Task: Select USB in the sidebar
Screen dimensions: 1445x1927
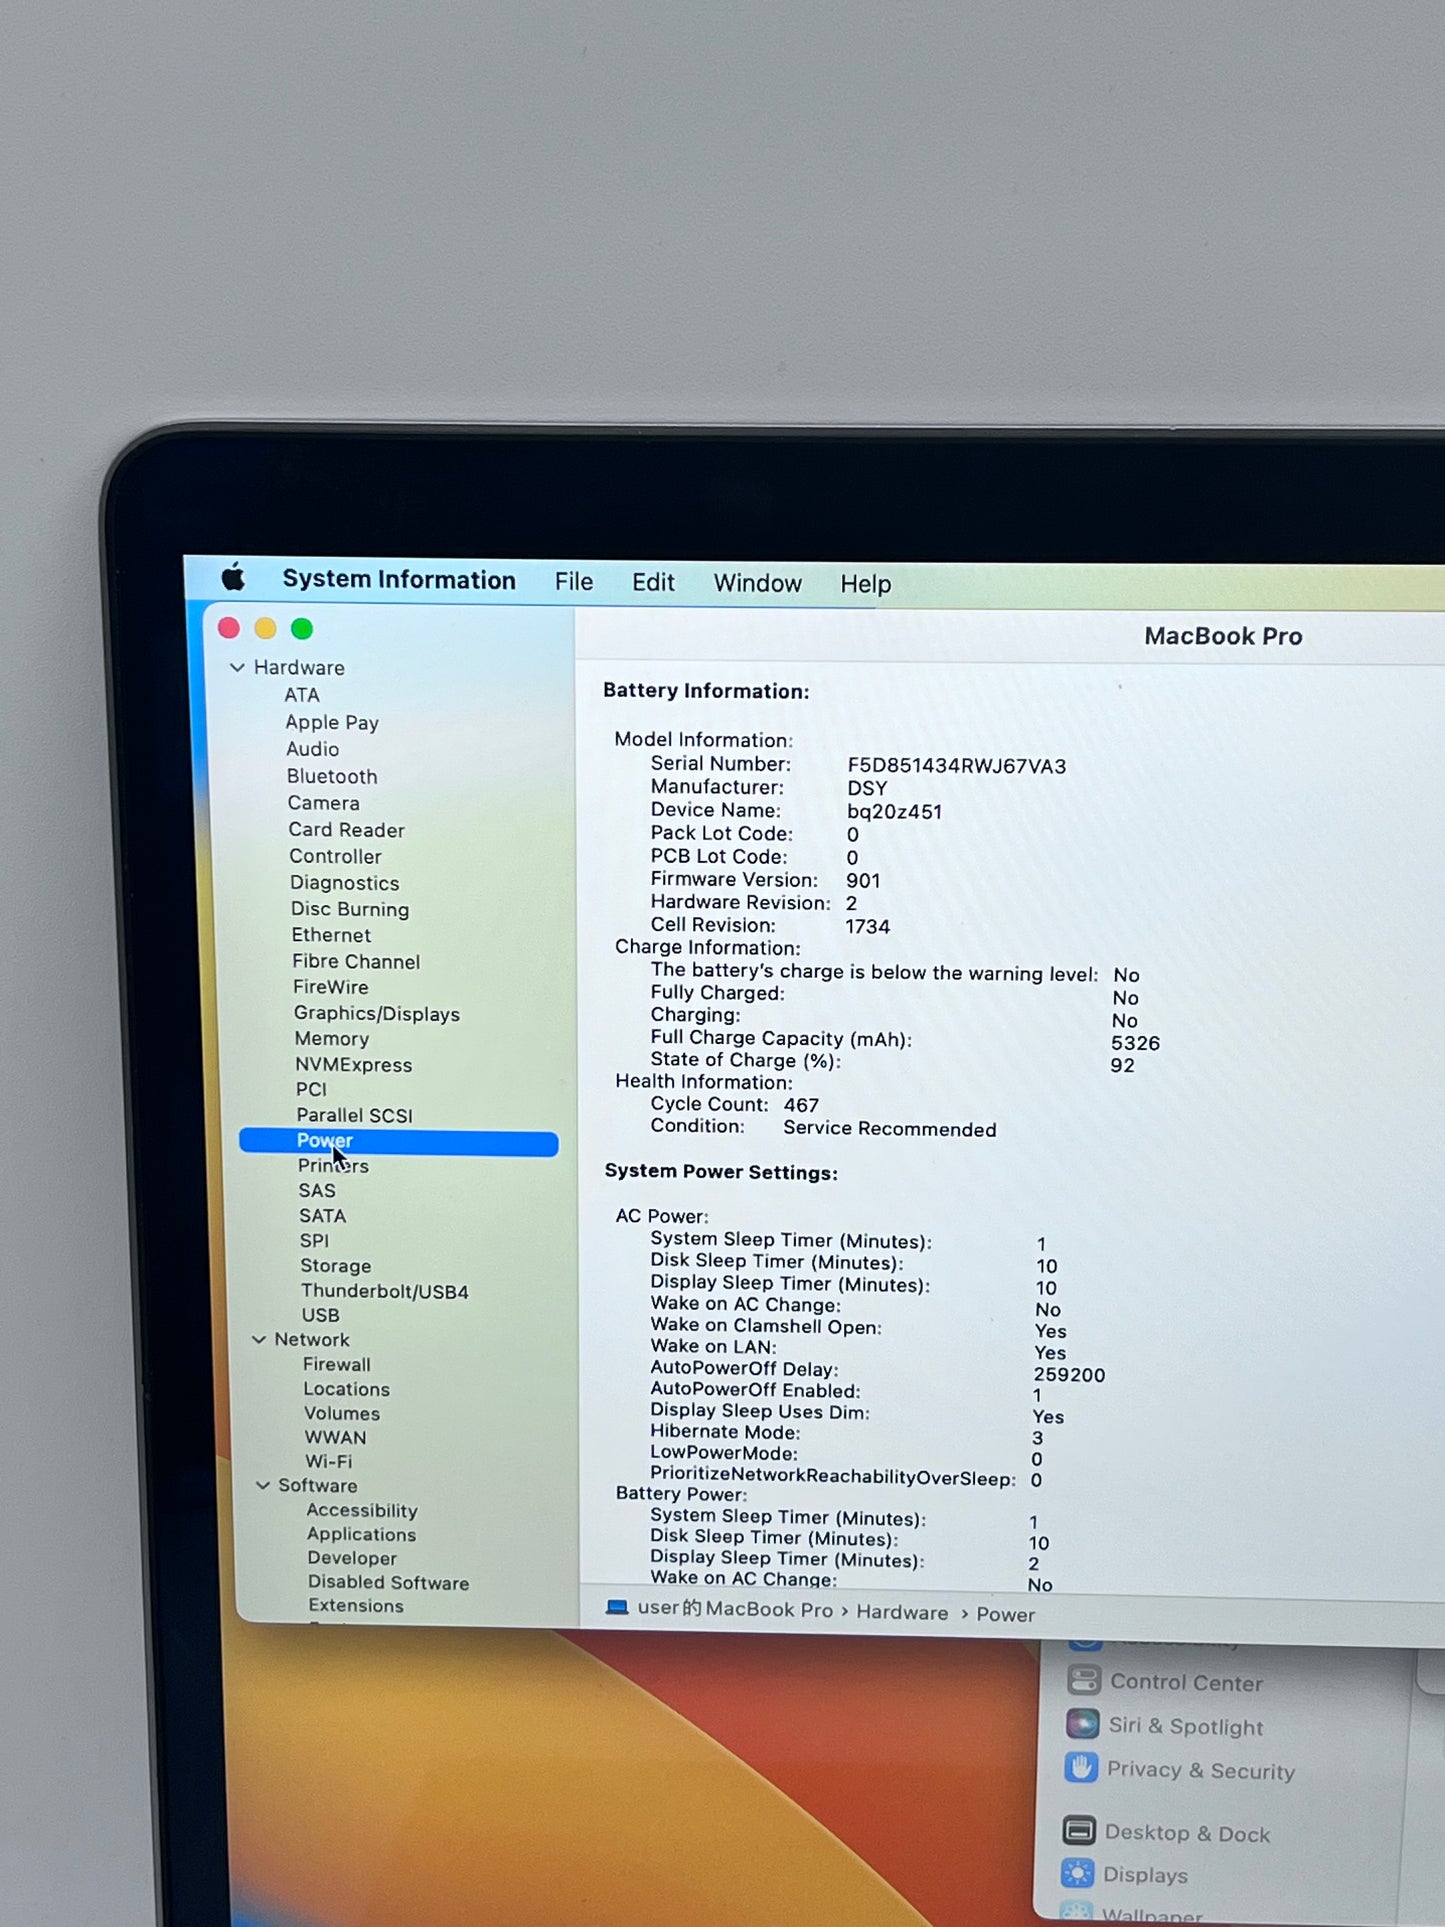Action: tap(320, 1315)
